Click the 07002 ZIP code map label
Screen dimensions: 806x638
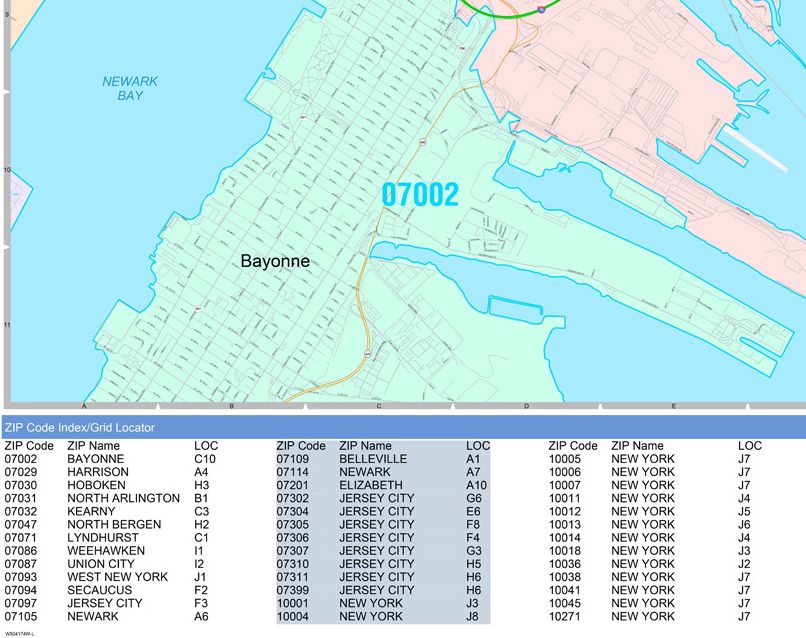pyautogui.click(x=419, y=194)
